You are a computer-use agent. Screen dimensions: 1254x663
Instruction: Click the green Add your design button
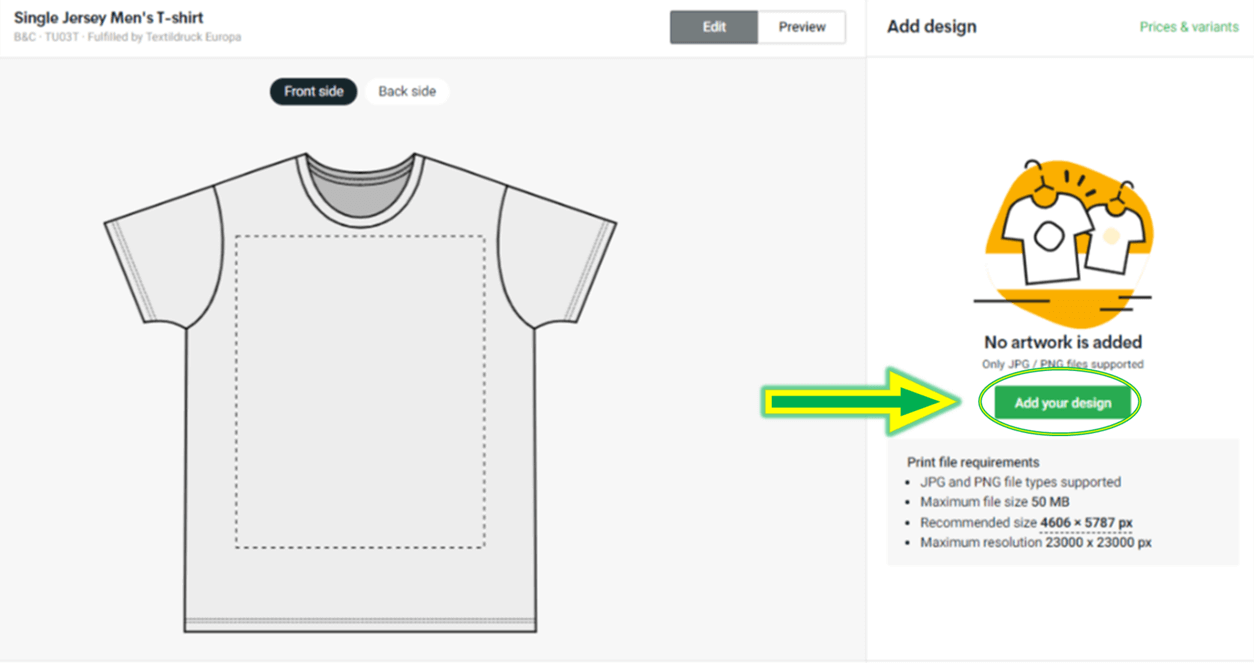coord(1062,403)
